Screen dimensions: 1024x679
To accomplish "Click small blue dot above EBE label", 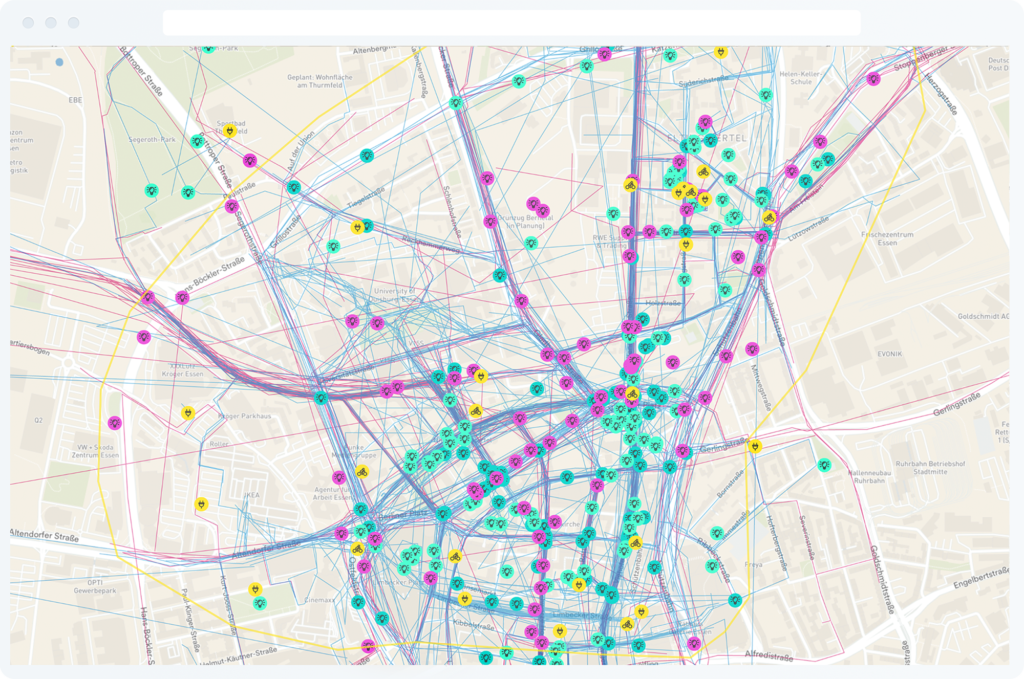I will tap(59, 62).
